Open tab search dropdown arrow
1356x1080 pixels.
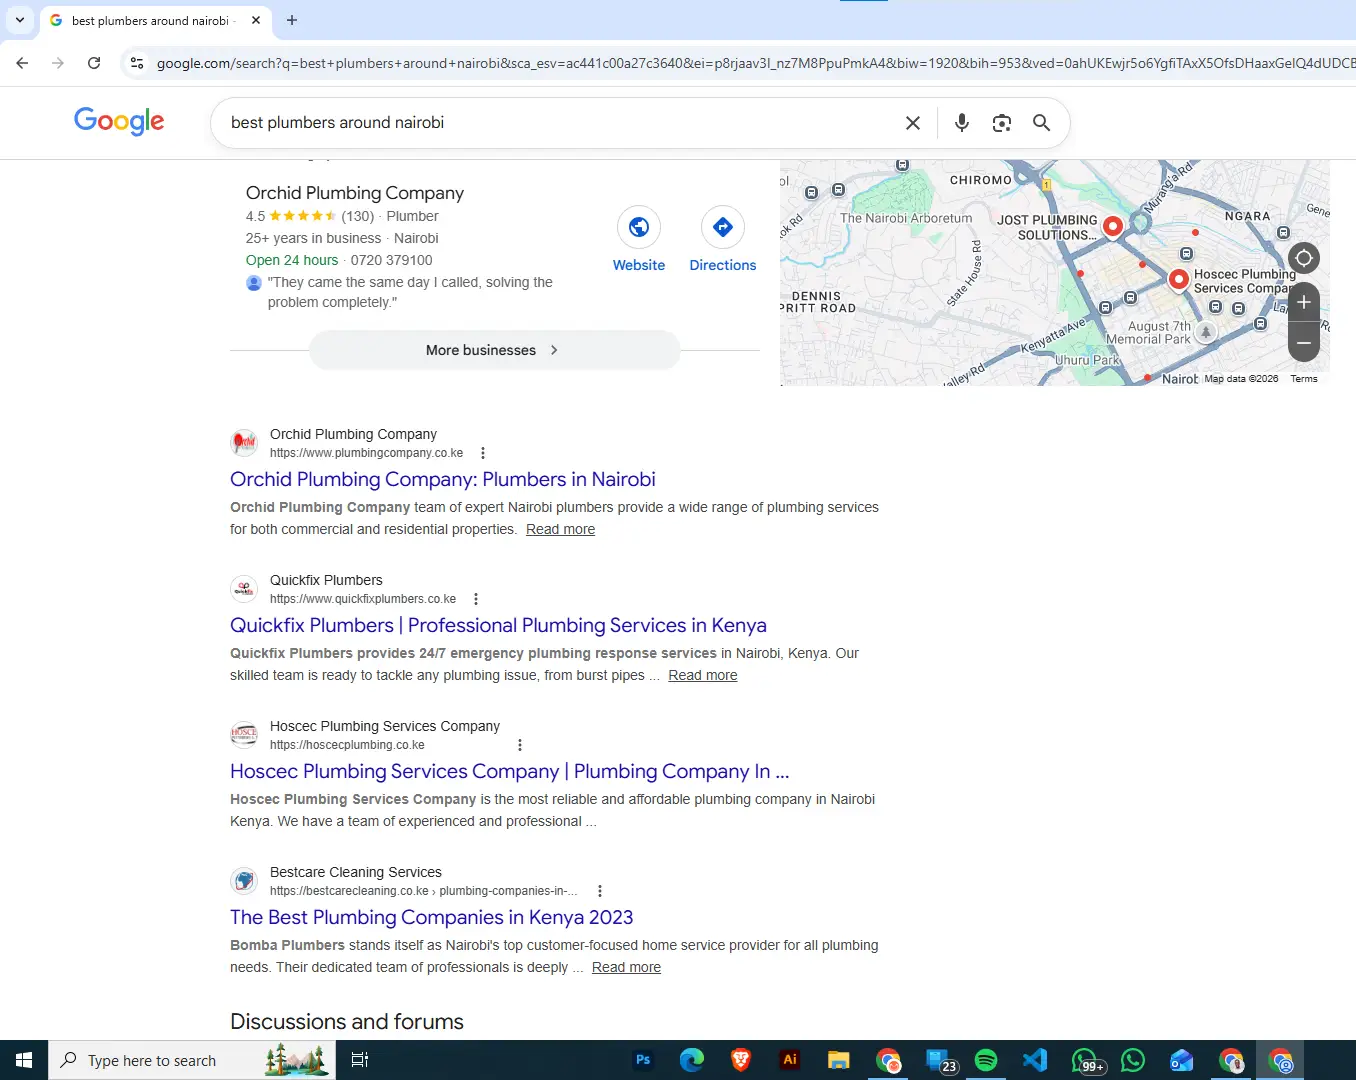coord(20,20)
